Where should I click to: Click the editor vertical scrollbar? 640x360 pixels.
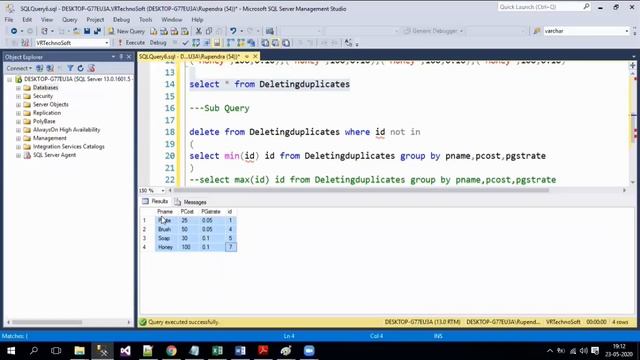pyautogui.click(x=633, y=129)
